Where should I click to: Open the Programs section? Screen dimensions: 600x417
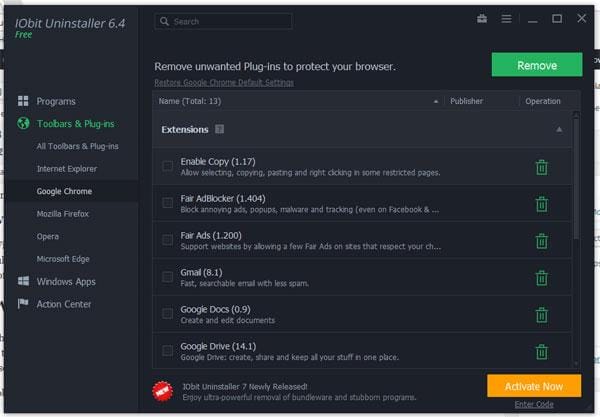(x=56, y=101)
